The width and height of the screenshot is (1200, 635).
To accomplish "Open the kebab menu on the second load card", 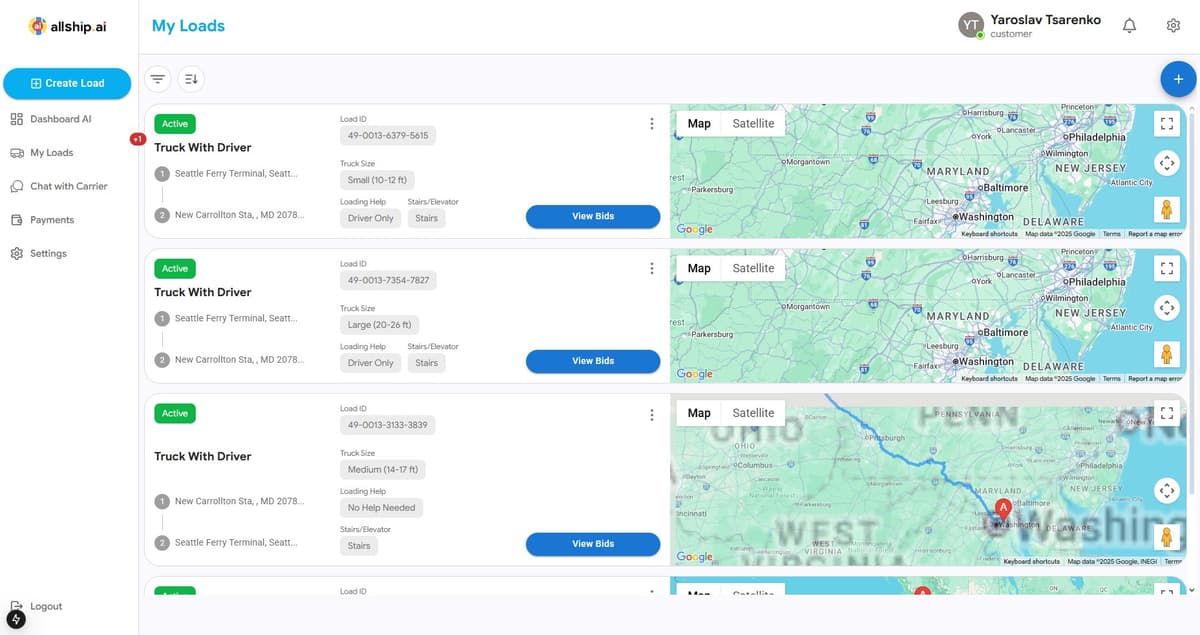I will coord(652,268).
